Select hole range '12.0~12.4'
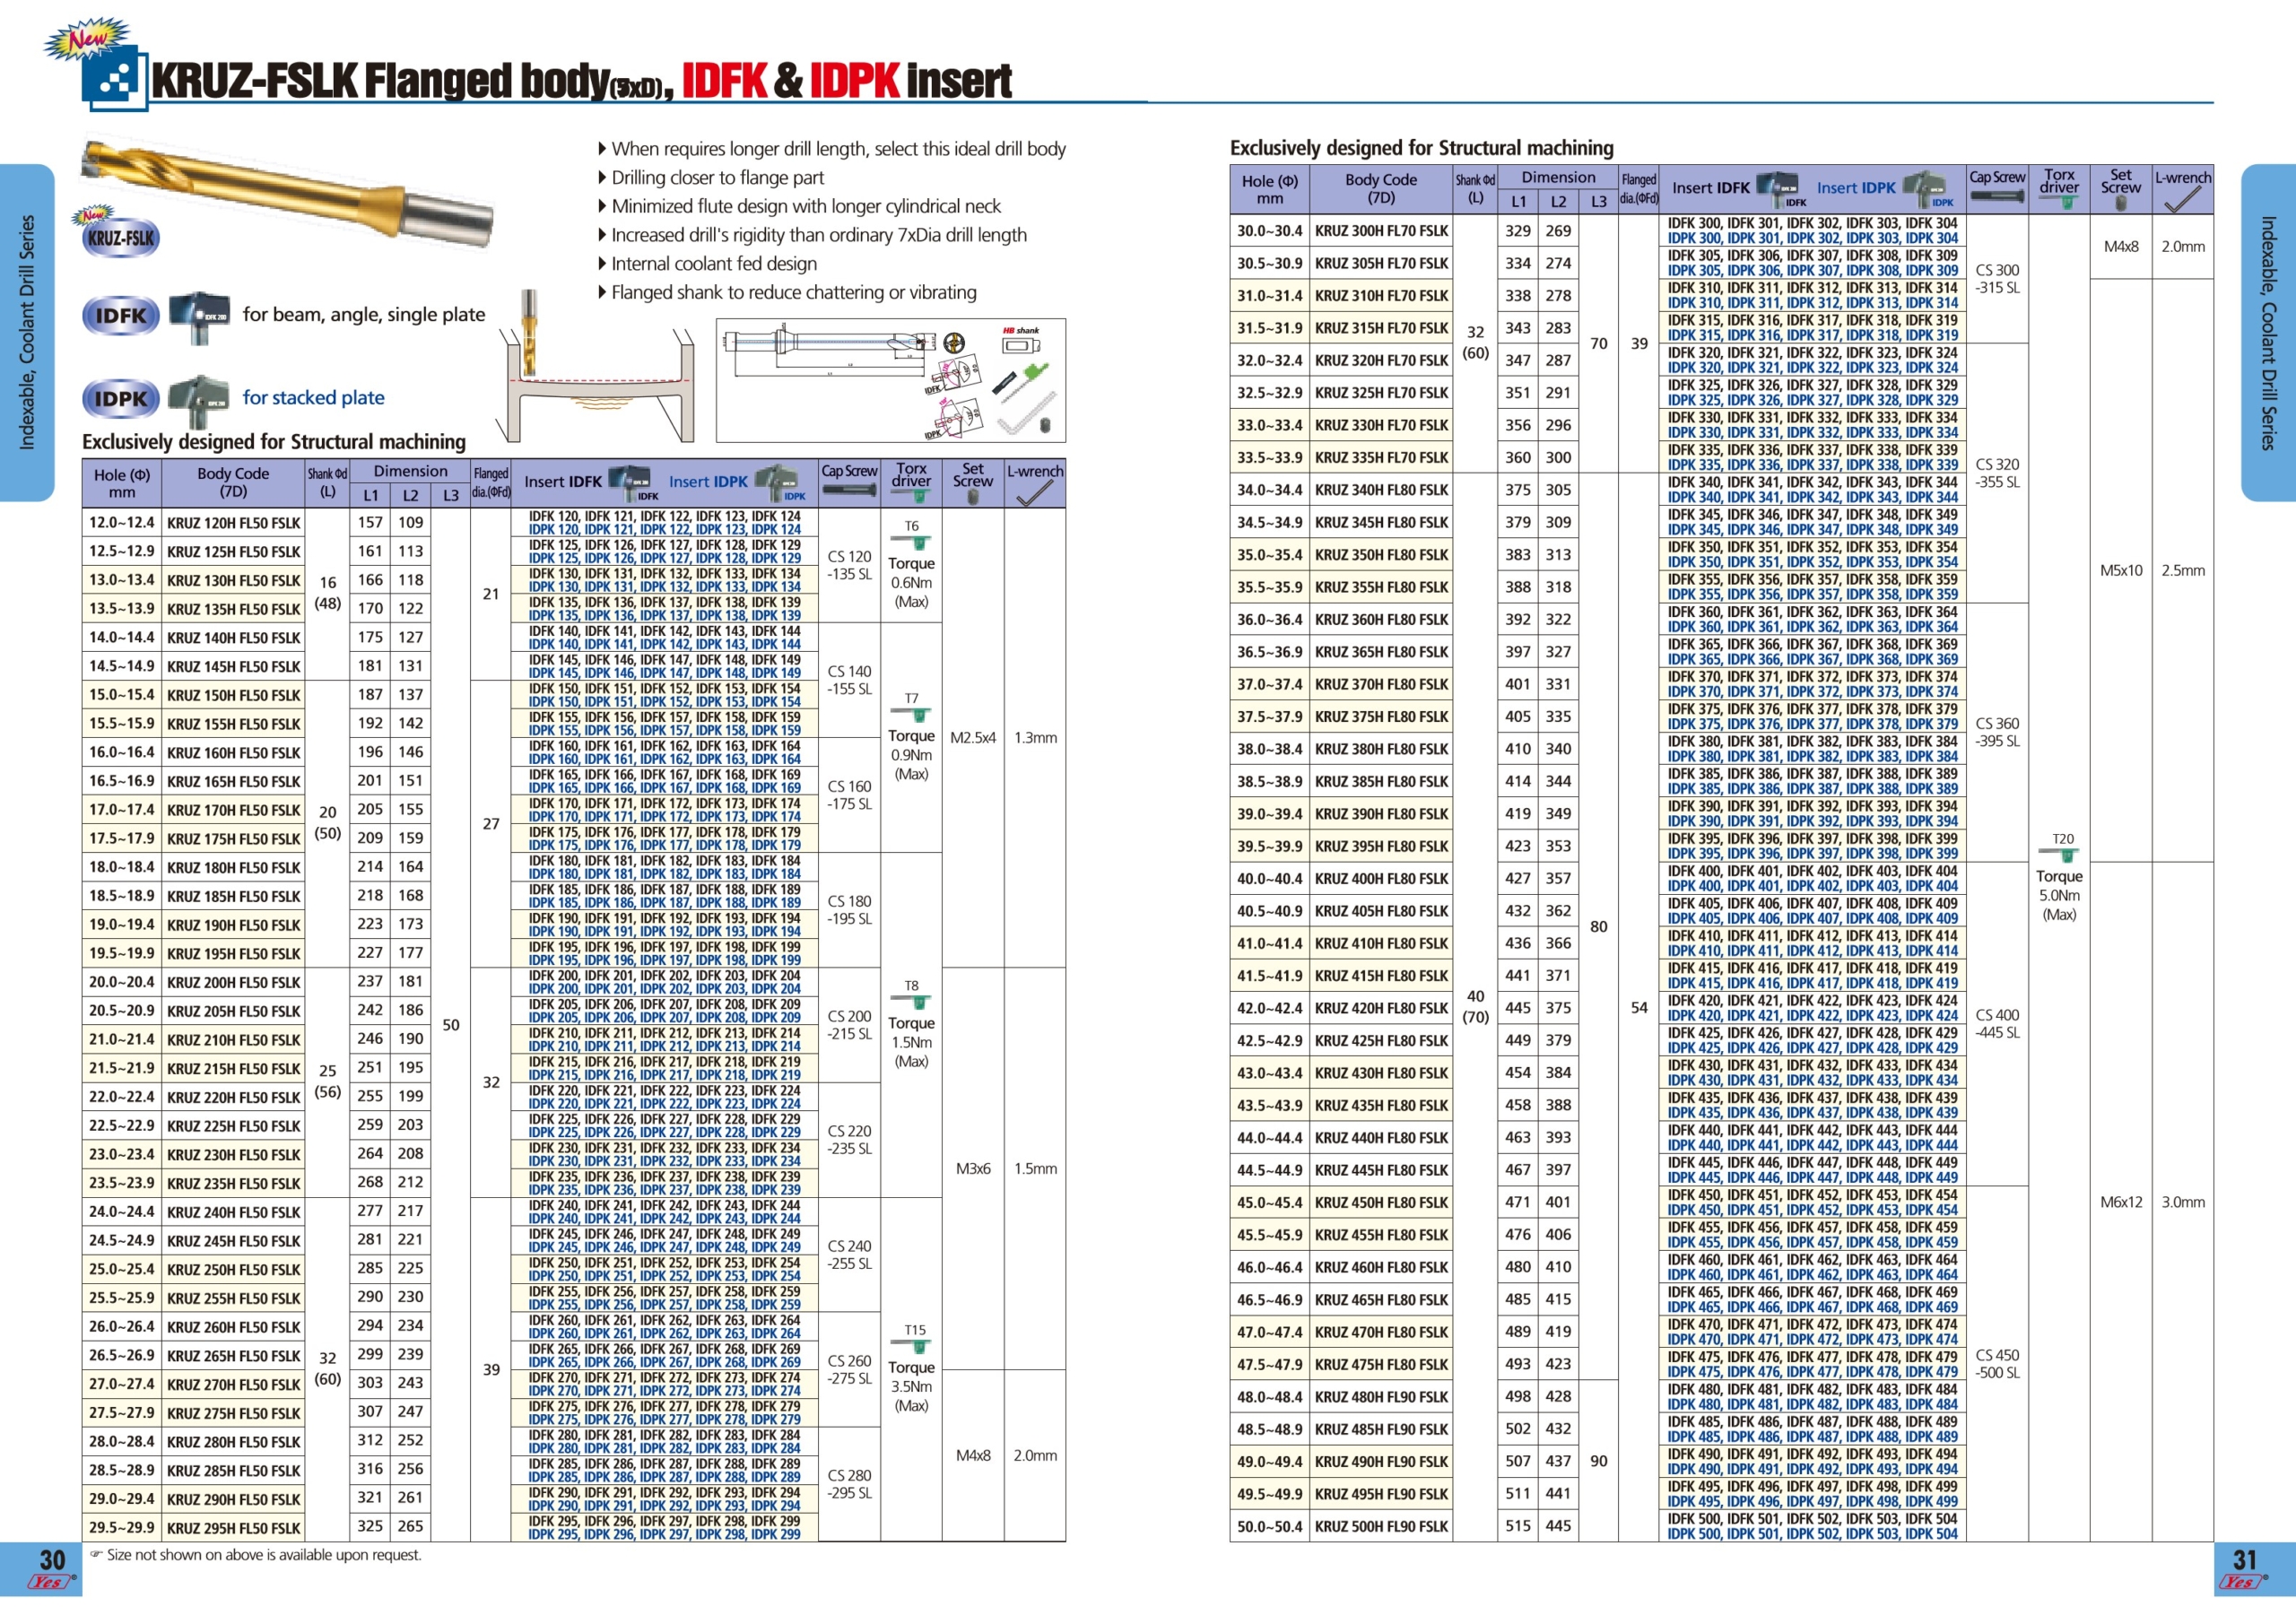2296x1624 pixels. (122, 523)
